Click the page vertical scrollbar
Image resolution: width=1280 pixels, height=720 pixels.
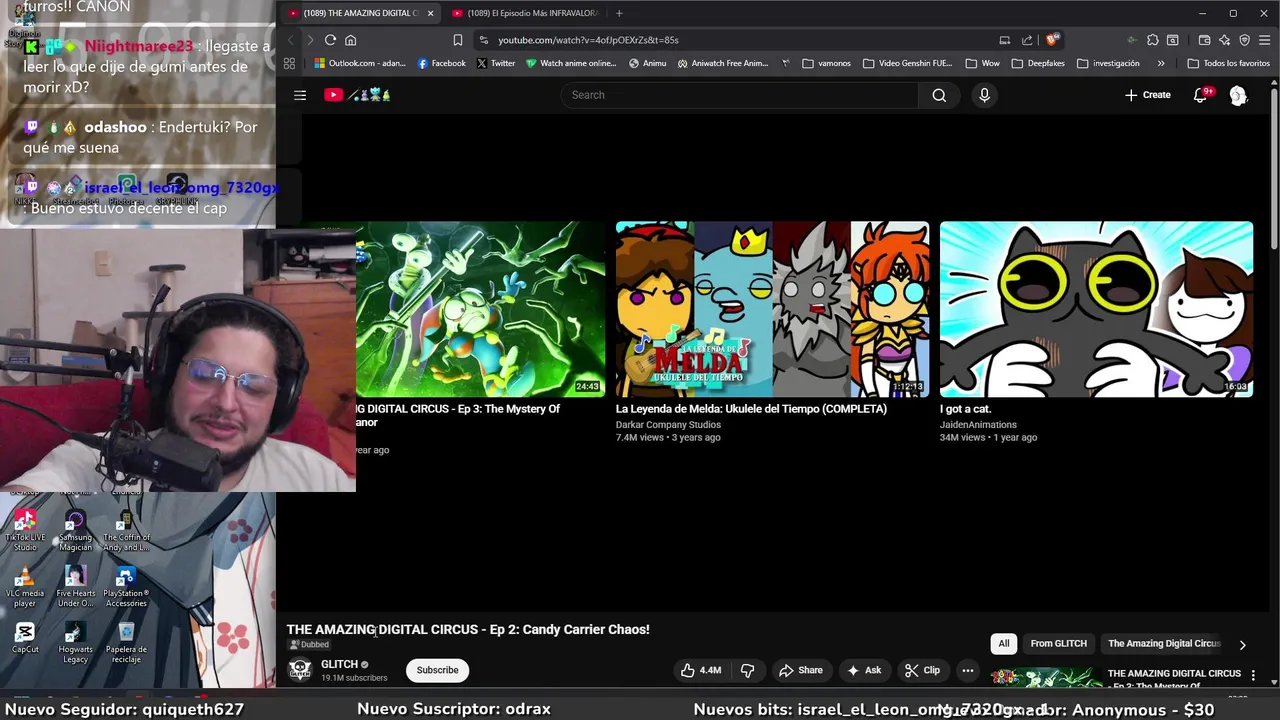pyautogui.click(x=1274, y=167)
